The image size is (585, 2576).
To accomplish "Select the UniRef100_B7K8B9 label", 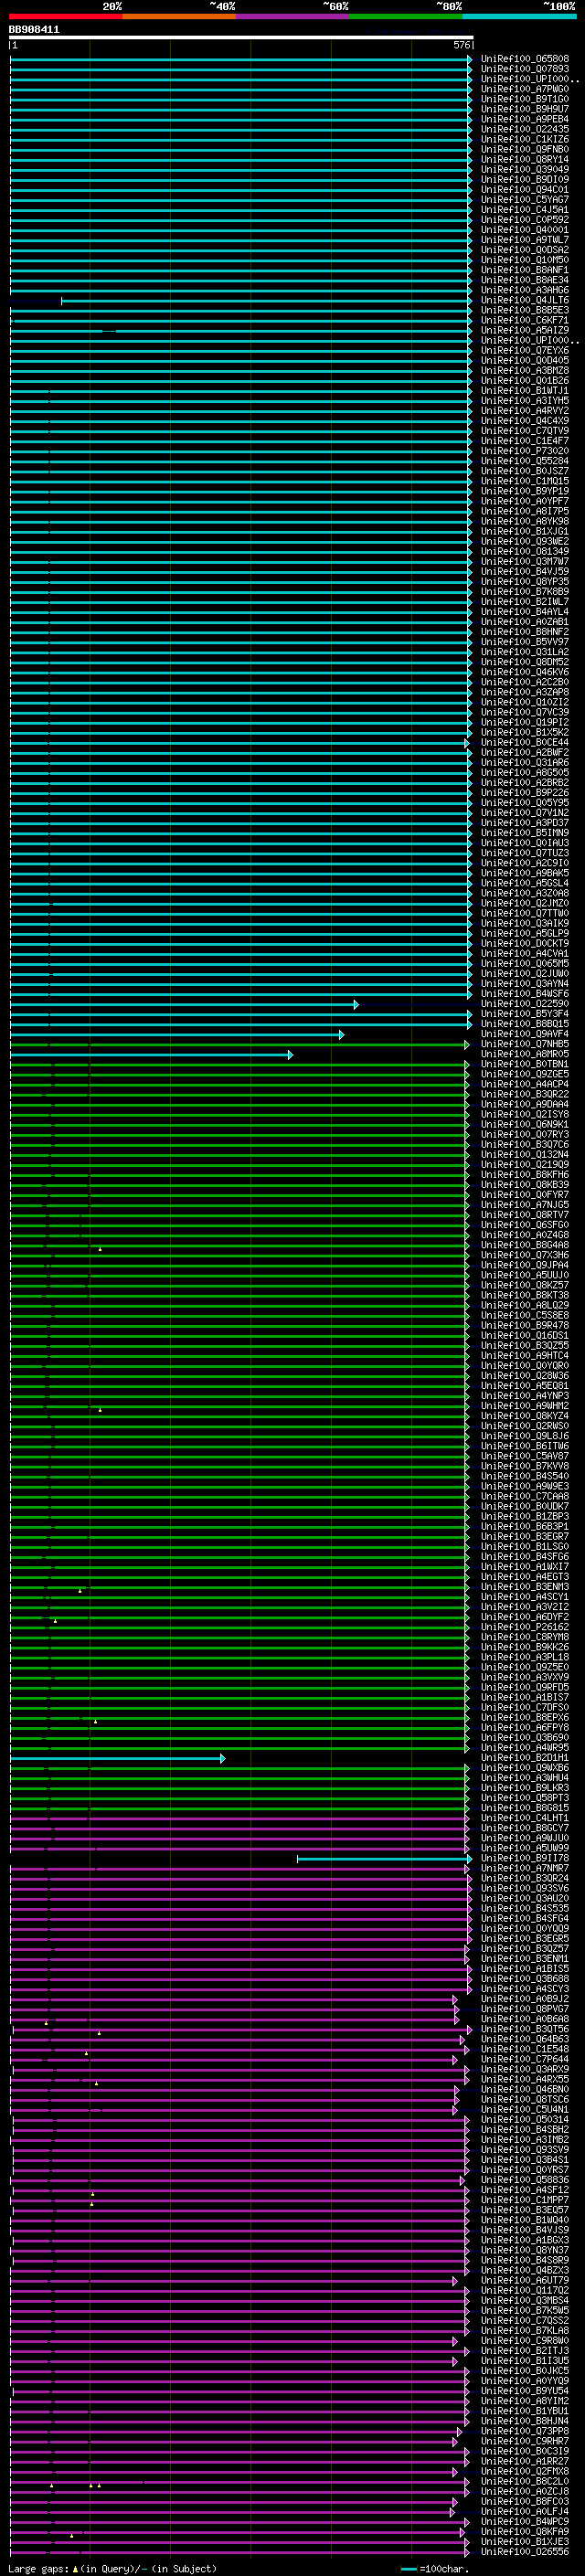I will coord(524,591).
